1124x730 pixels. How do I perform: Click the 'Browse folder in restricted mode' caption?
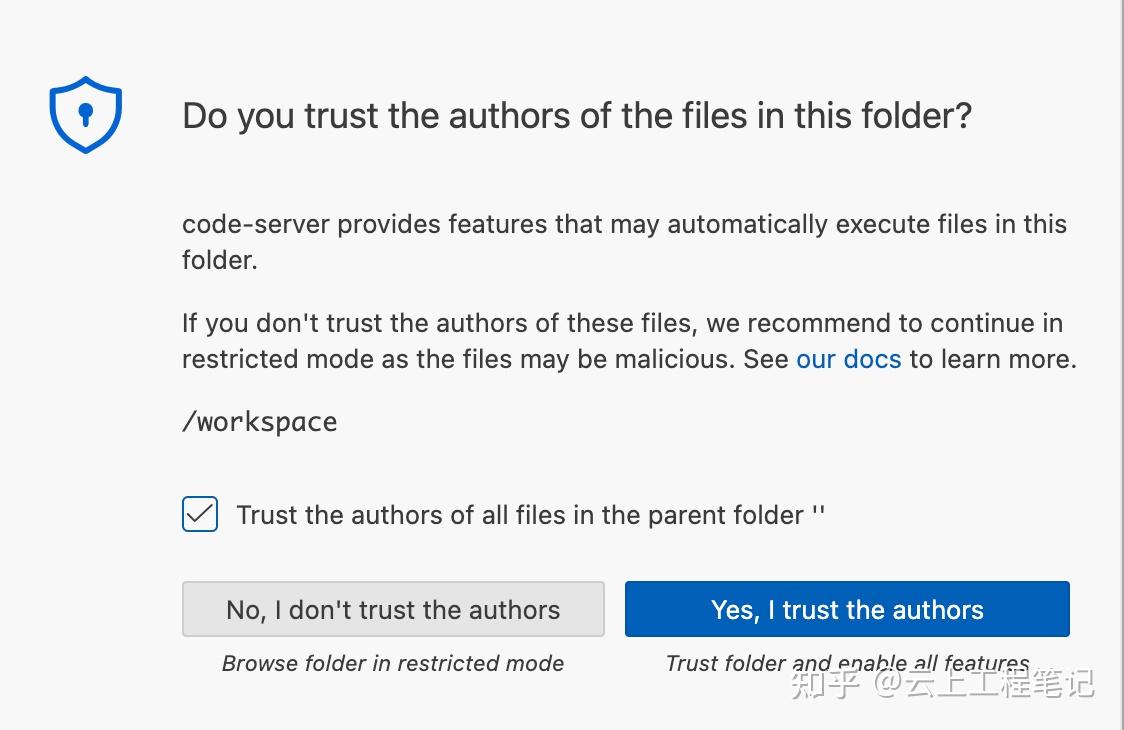(393, 663)
